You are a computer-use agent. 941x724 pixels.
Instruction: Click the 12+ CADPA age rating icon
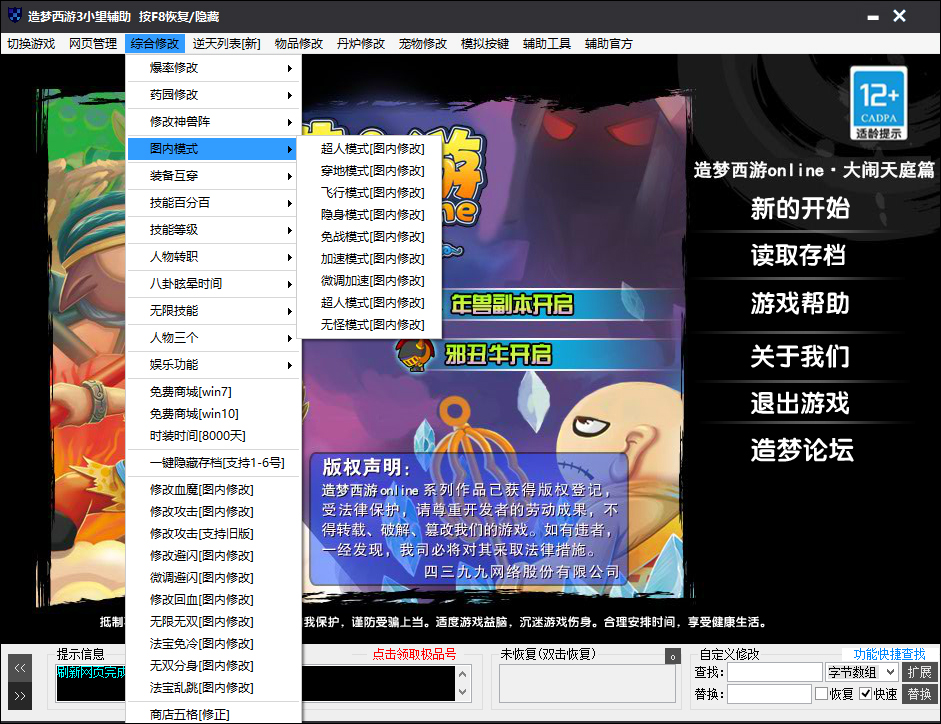(x=878, y=103)
